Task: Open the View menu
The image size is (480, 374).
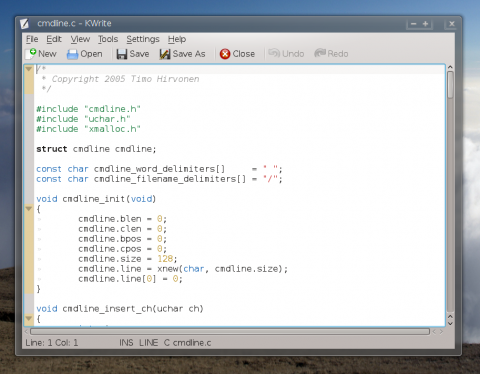Action: pos(80,39)
